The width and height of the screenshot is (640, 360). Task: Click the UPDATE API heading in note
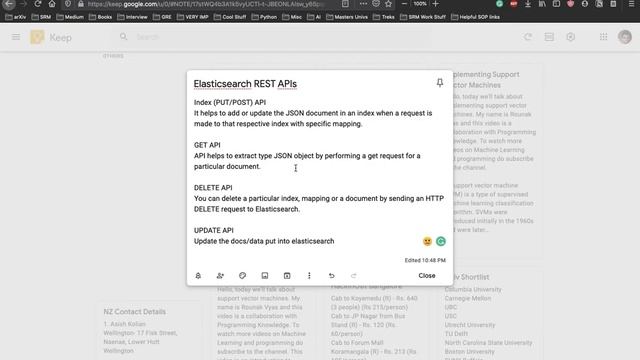[213, 230]
